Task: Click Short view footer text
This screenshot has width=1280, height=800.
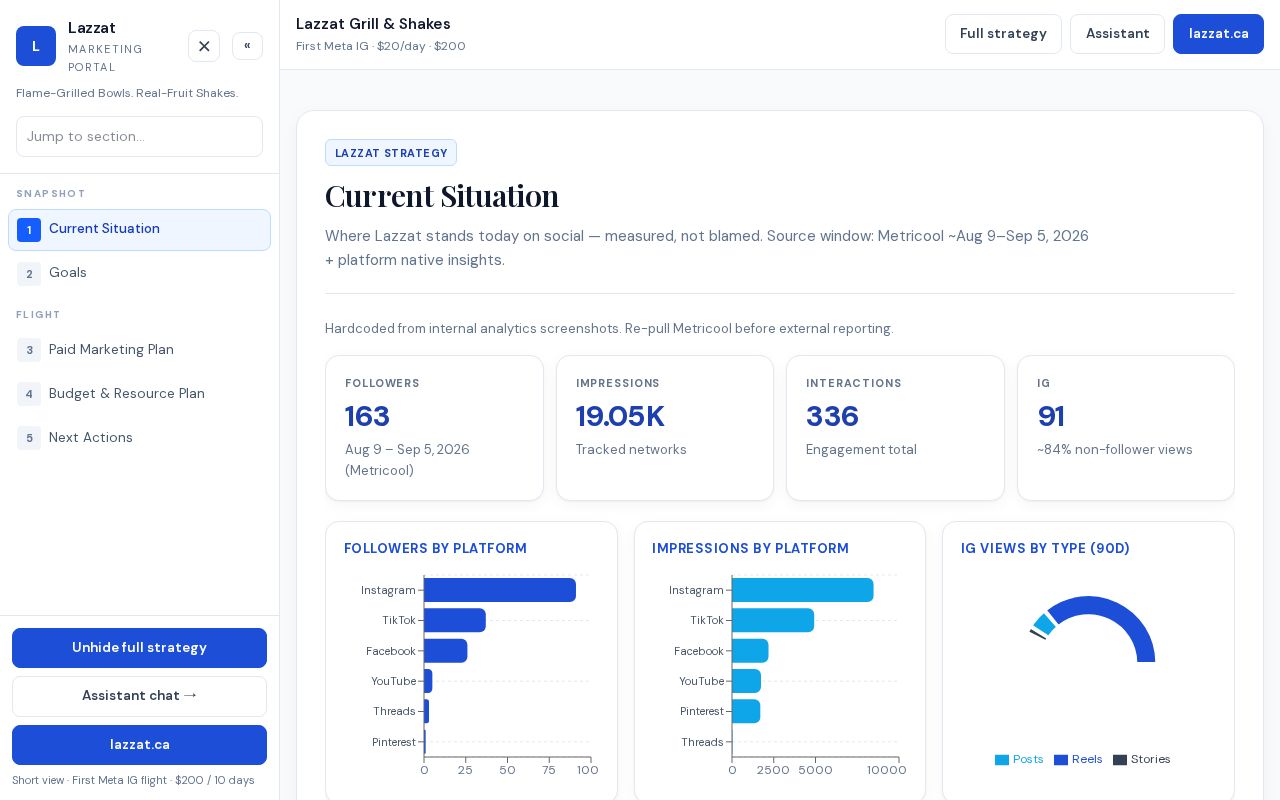Action: pos(133,780)
